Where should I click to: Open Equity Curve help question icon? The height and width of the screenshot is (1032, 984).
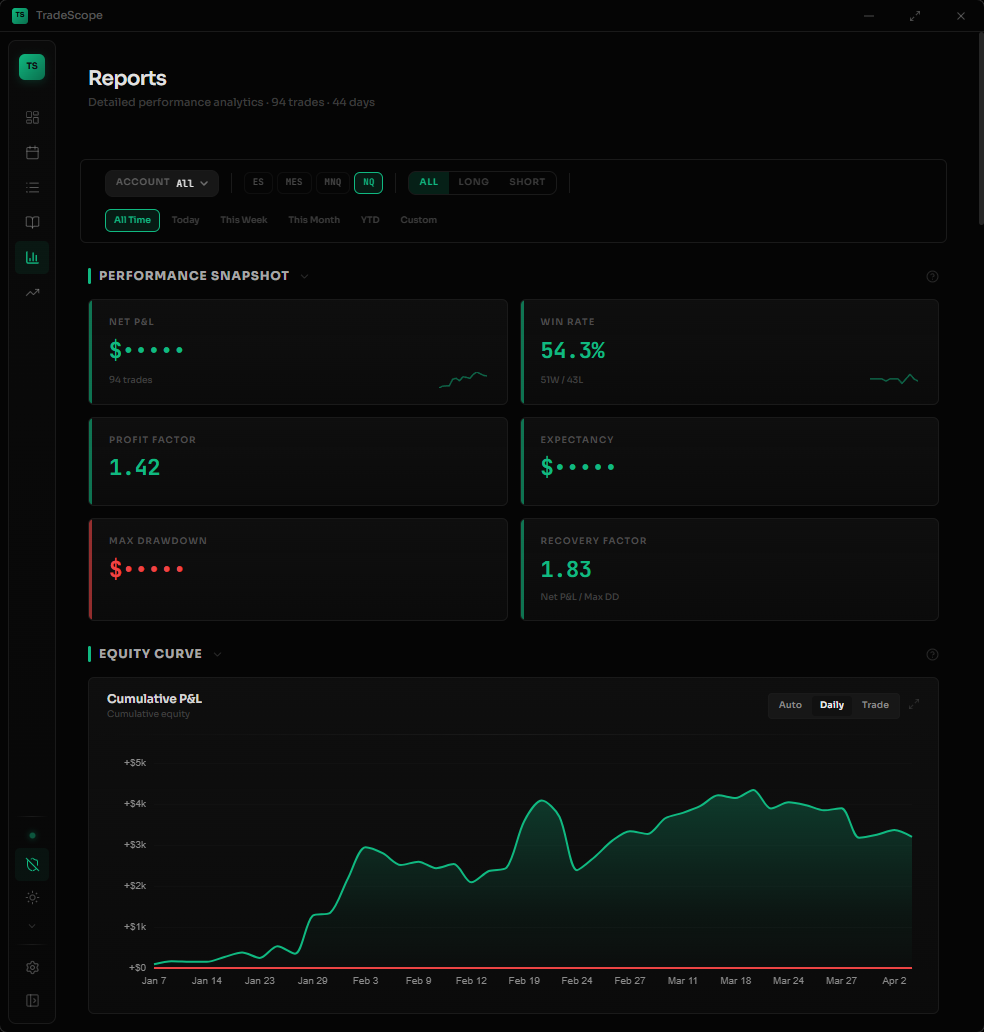[x=932, y=654]
